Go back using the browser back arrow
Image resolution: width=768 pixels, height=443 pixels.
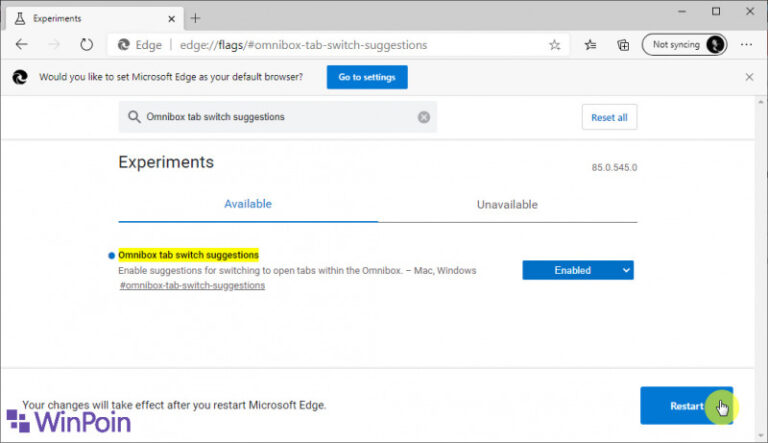[x=22, y=45]
